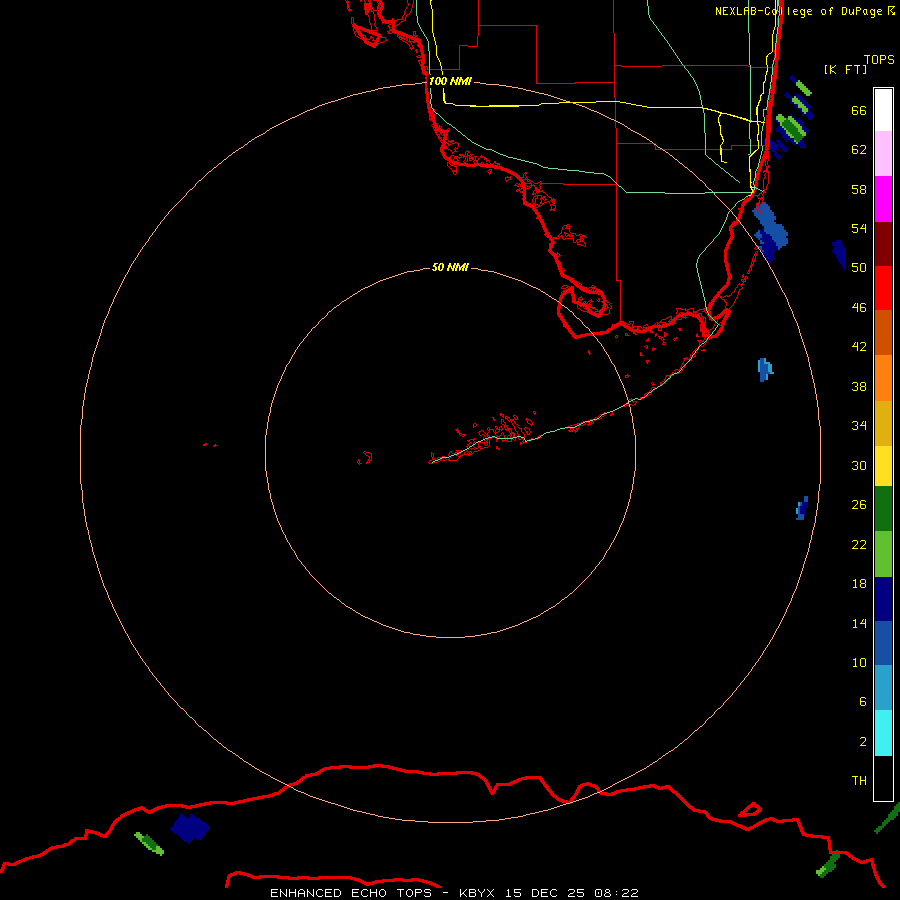Click the black TH threshold swatch
Viewport: 900px width, 900px height.
click(883, 778)
